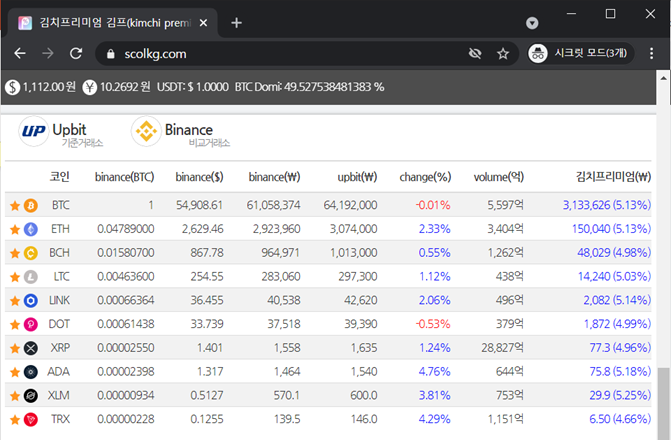The image size is (671, 440).
Task: Open a new tab with plus button
Action: (236, 23)
